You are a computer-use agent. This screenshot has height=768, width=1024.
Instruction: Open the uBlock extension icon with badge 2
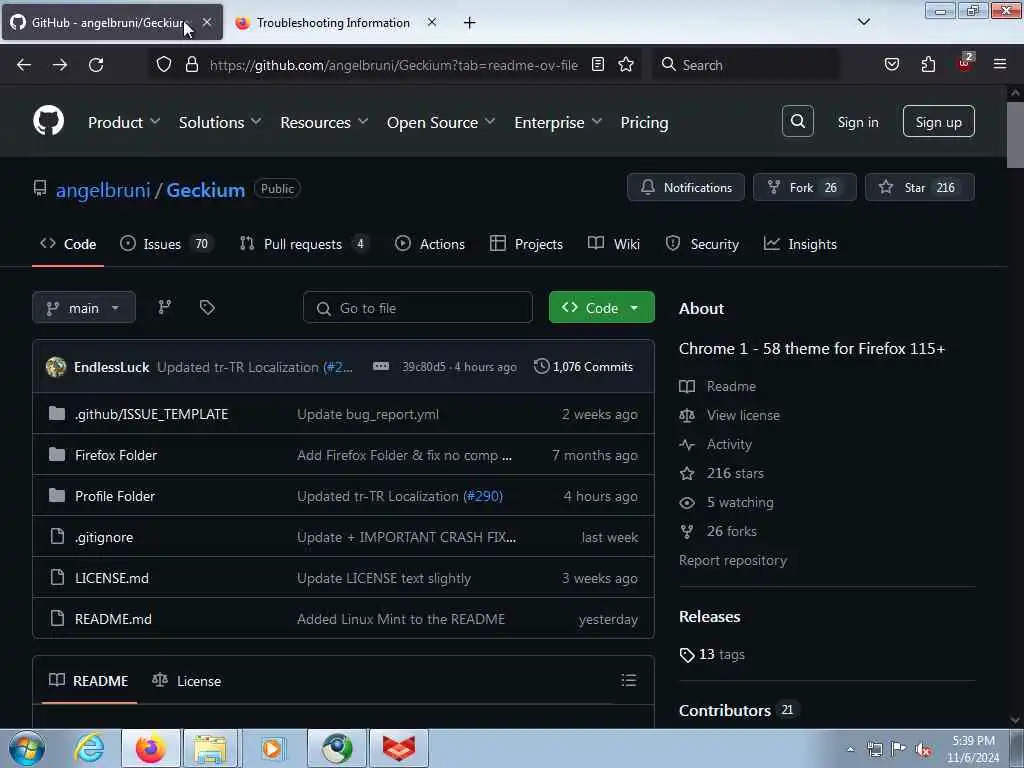point(965,63)
